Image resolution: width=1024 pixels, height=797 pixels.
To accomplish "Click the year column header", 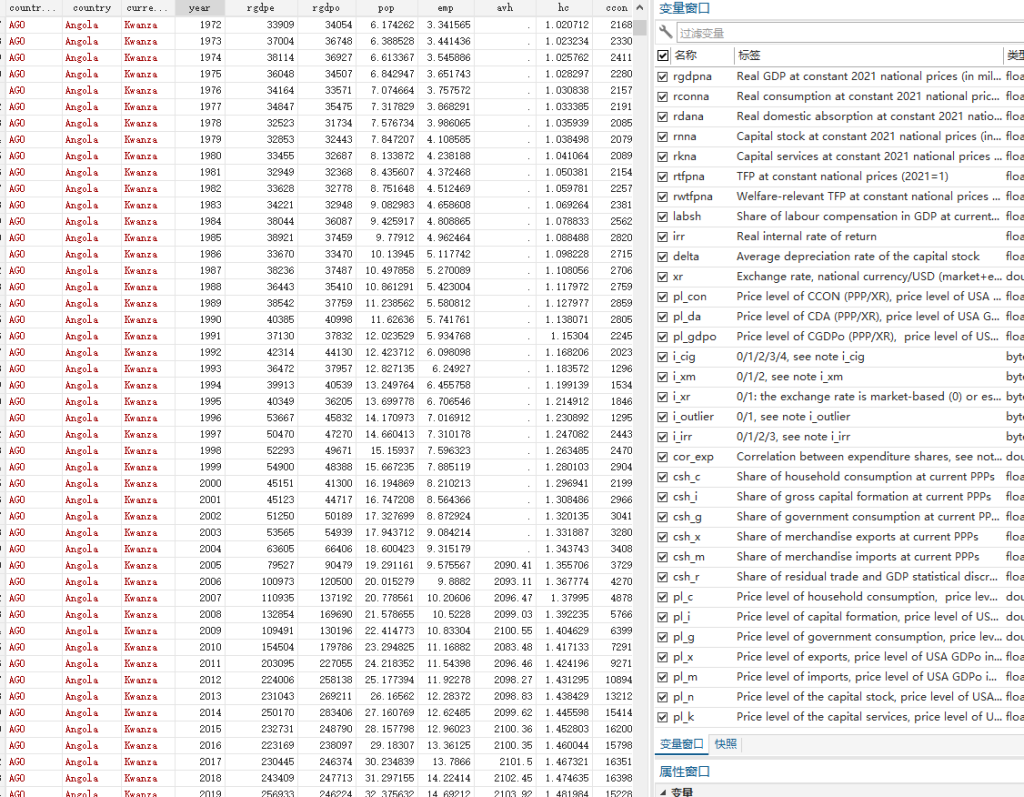I will (x=200, y=8).
